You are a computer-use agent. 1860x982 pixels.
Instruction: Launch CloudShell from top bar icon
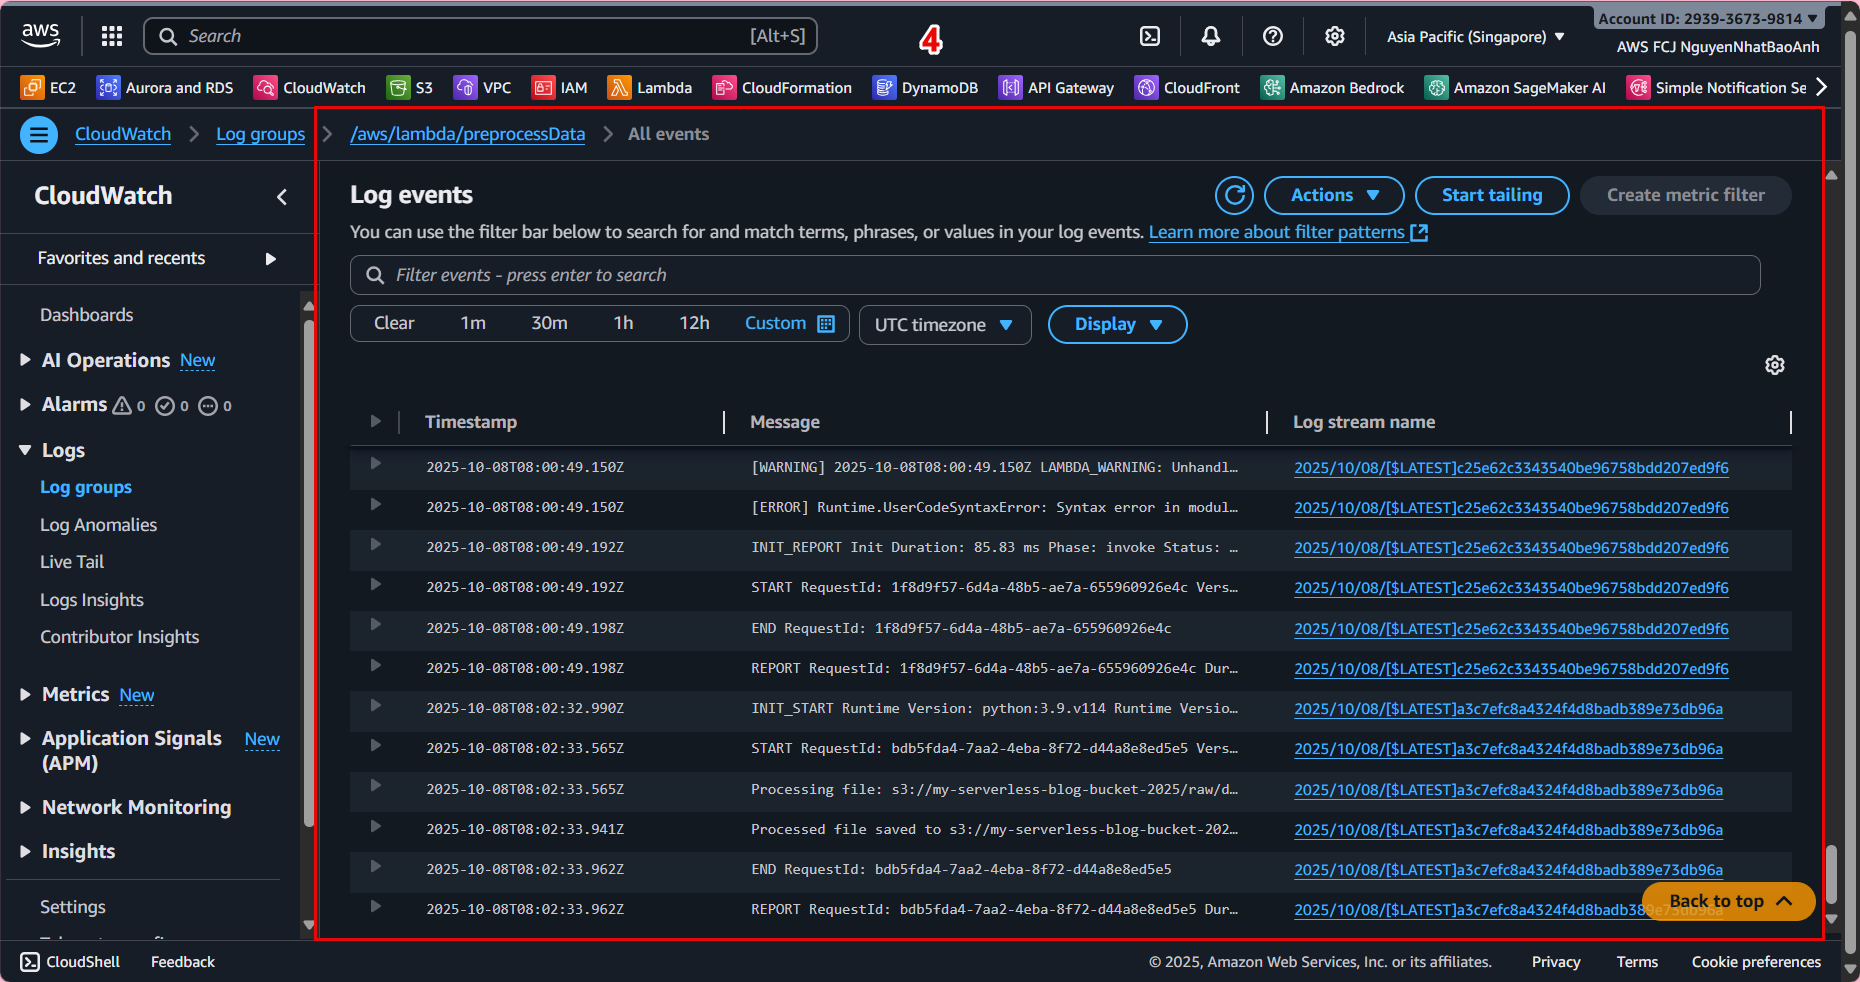coord(1150,36)
